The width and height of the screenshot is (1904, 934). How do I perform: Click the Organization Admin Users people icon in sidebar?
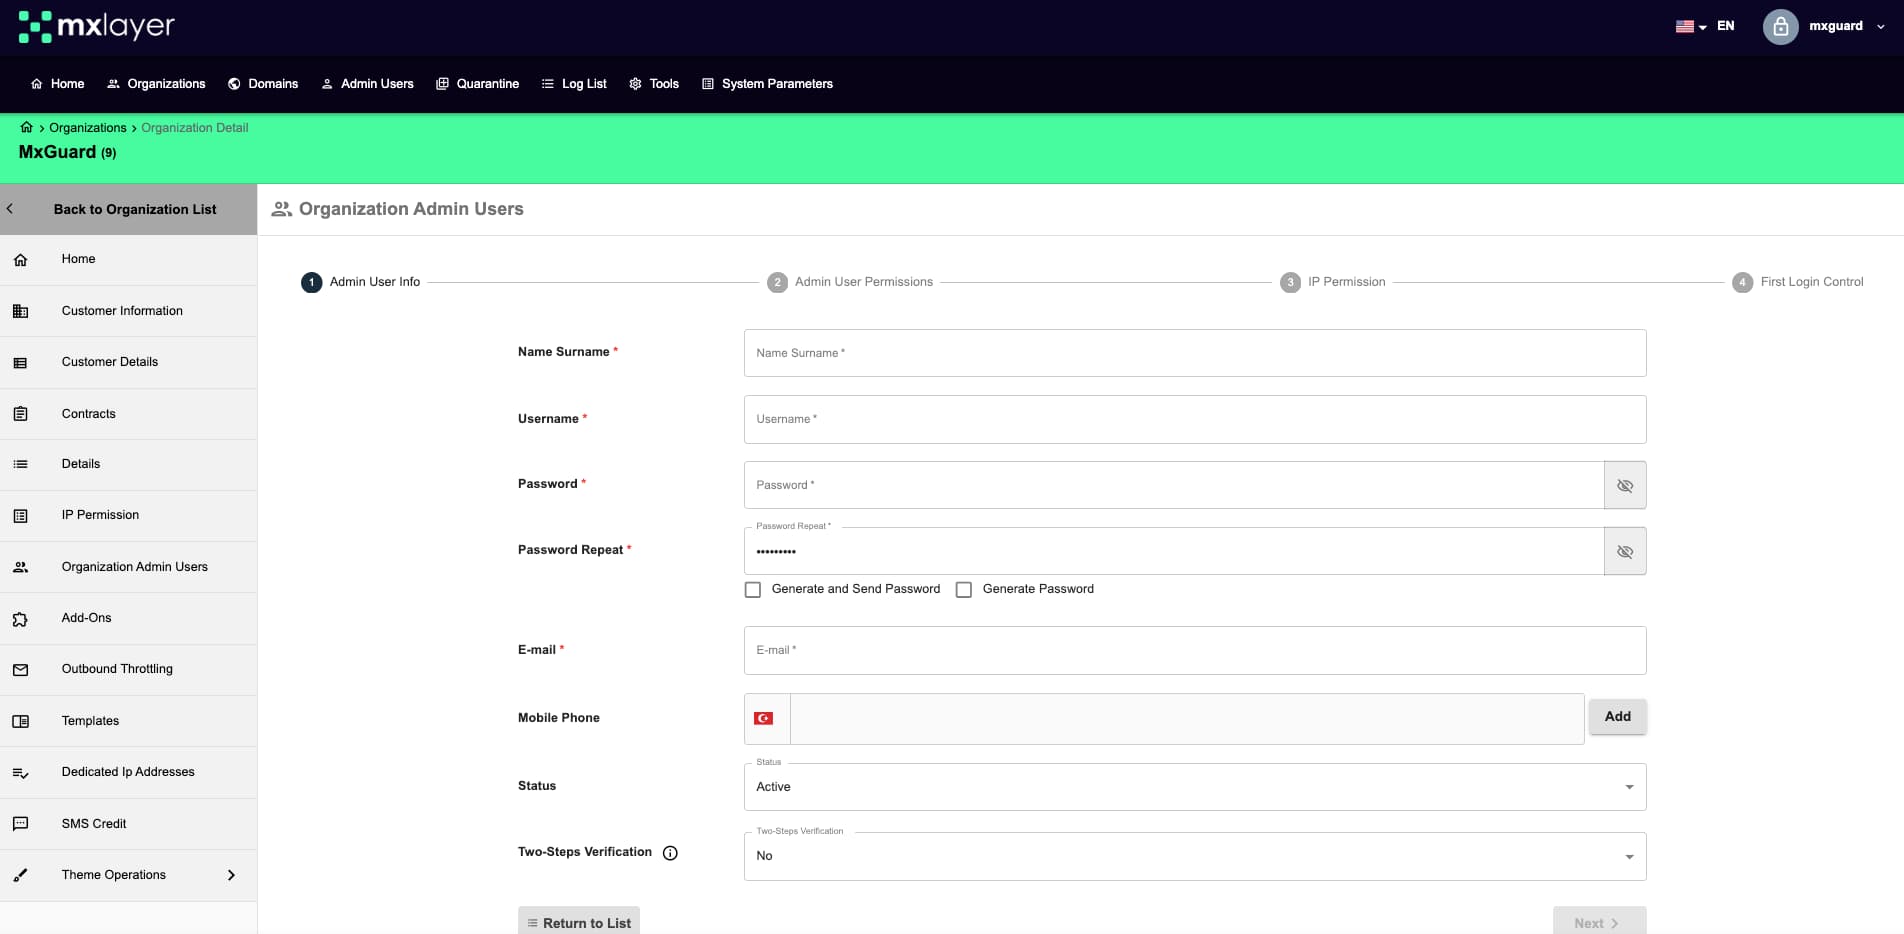tap(20, 567)
